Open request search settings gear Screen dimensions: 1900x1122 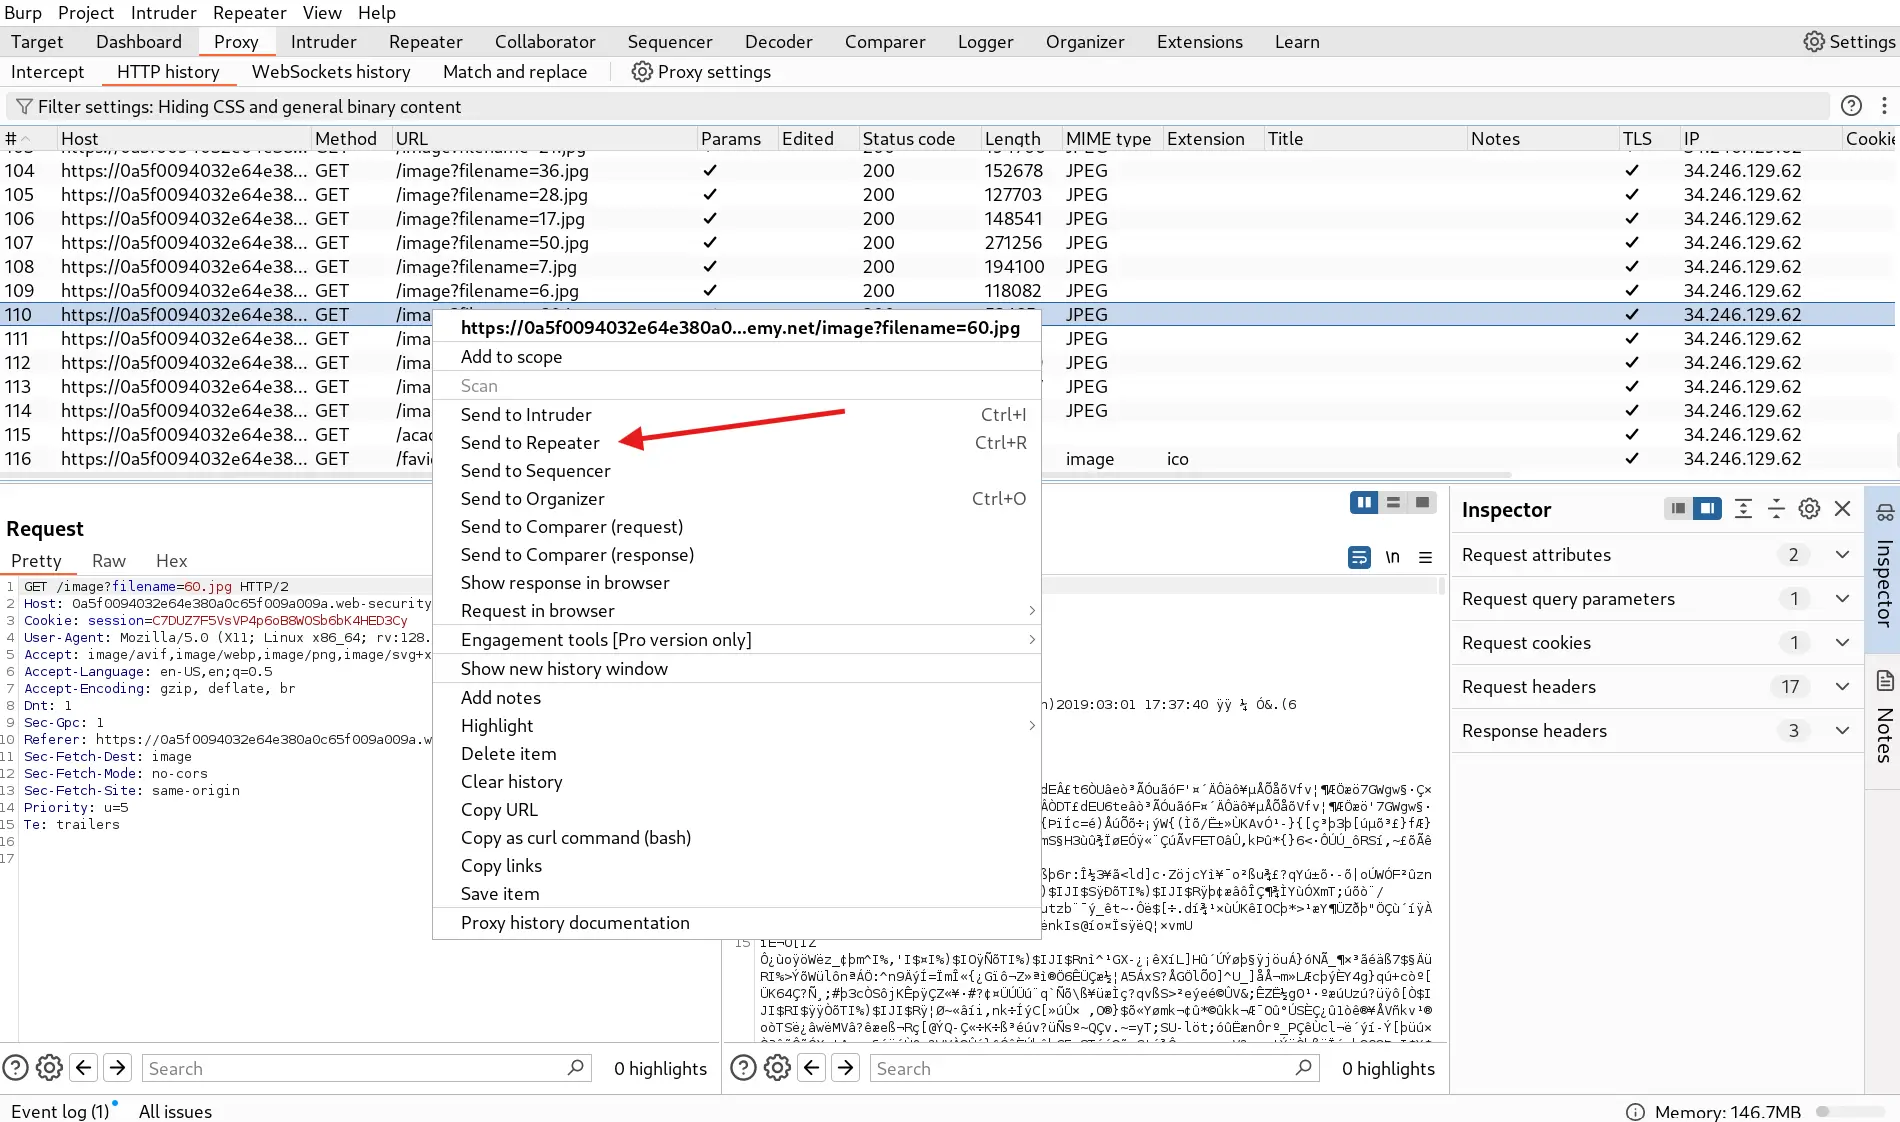coord(49,1068)
